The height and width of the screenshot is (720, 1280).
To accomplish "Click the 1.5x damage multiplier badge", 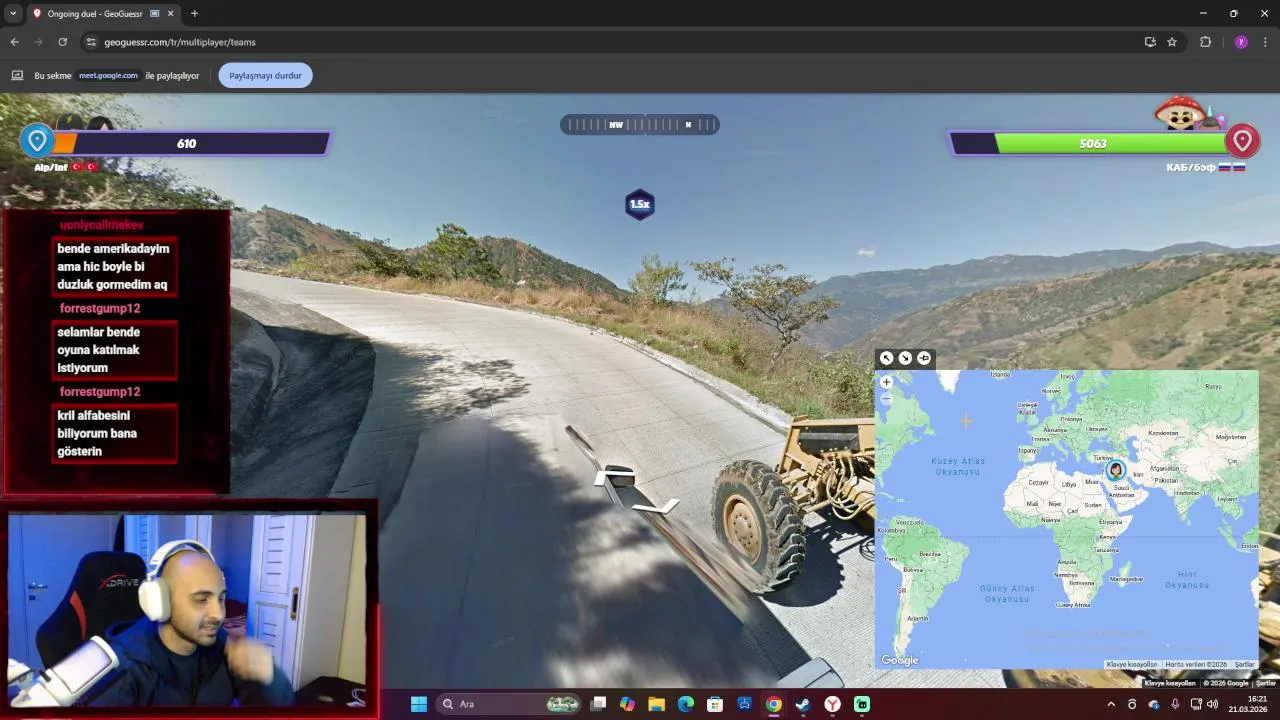I will point(640,204).
